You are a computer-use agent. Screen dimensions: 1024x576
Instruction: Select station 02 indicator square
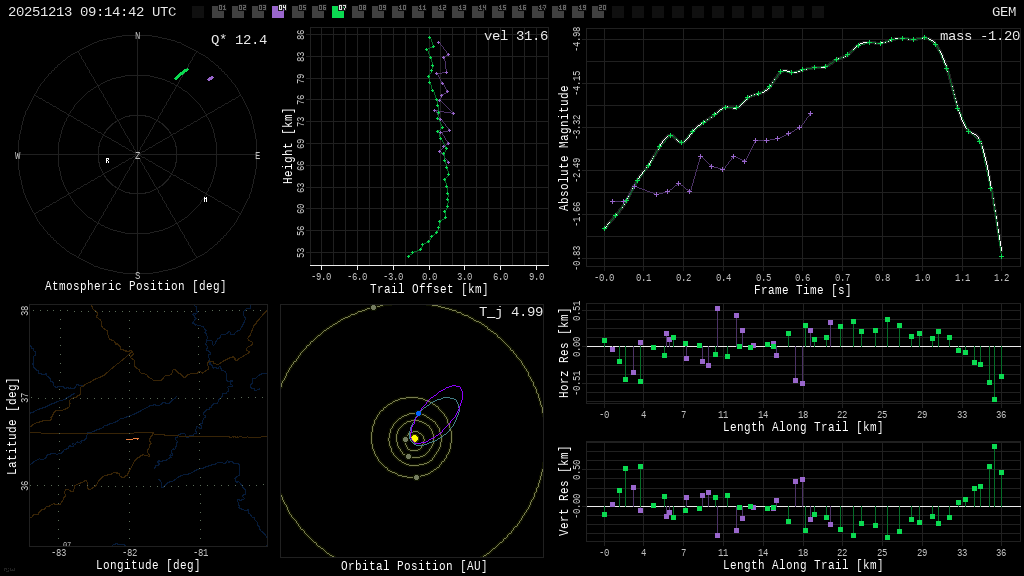238,12
